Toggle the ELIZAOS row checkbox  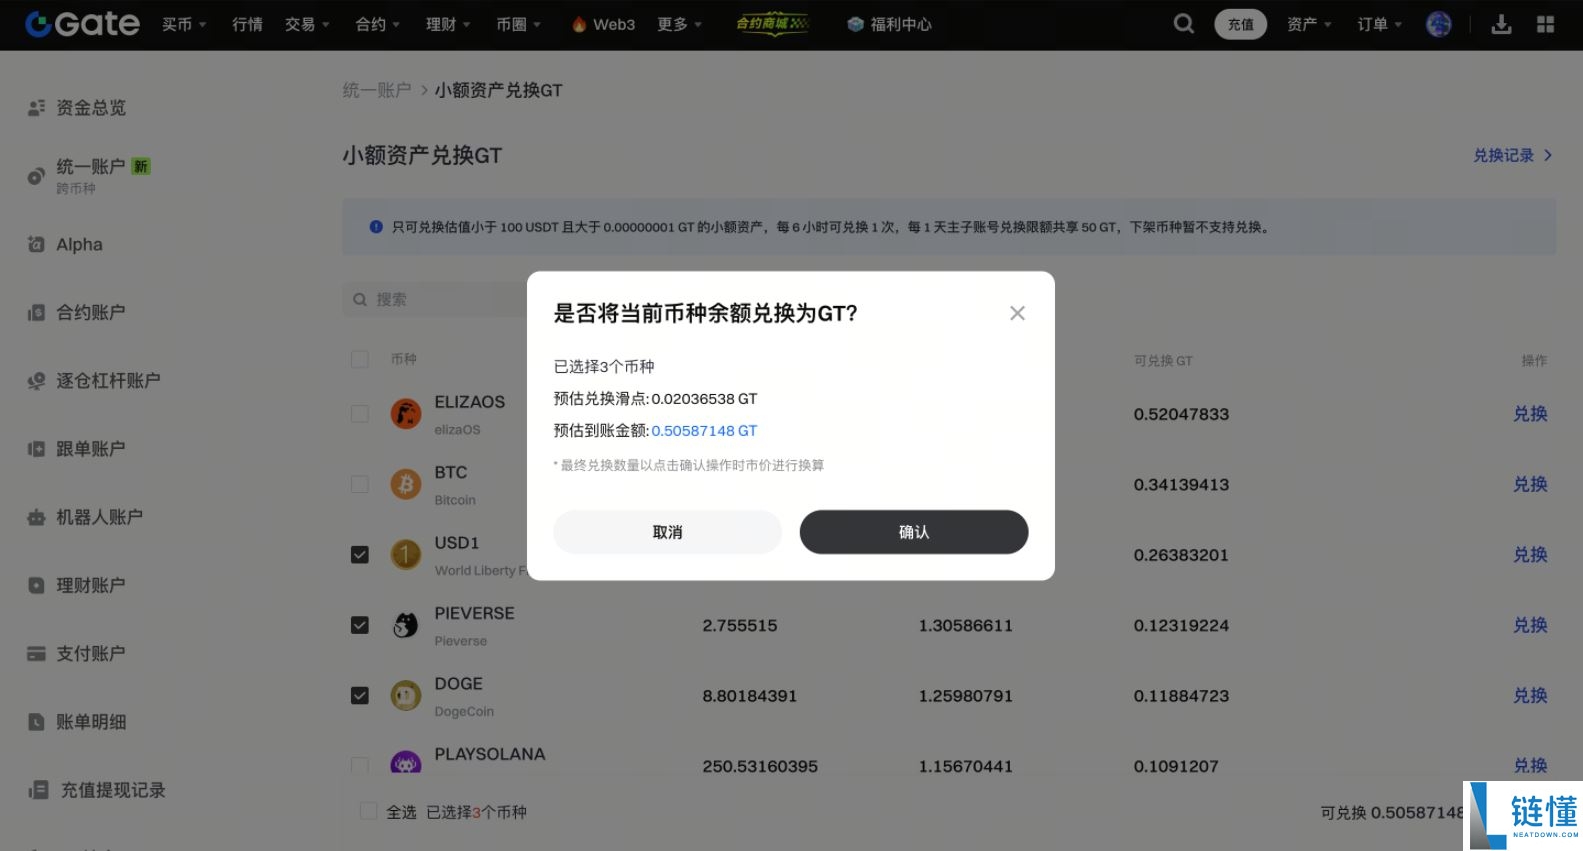coord(360,414)
